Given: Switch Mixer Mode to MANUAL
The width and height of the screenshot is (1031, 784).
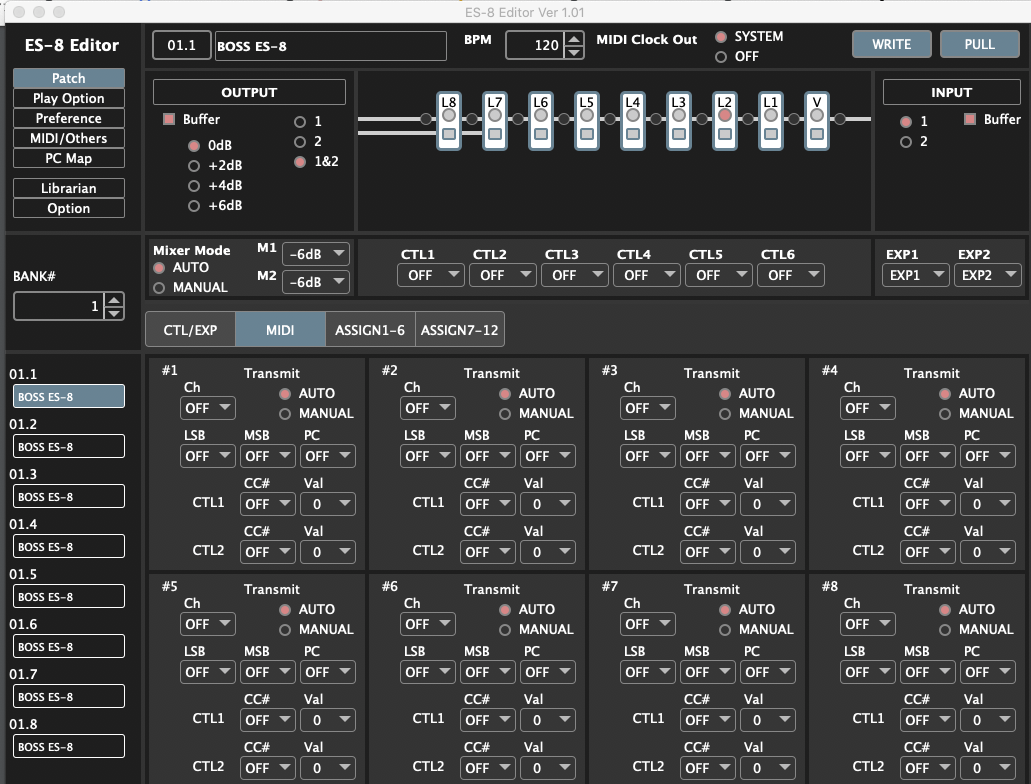Looking at the screenshot, I should point(159,287).
